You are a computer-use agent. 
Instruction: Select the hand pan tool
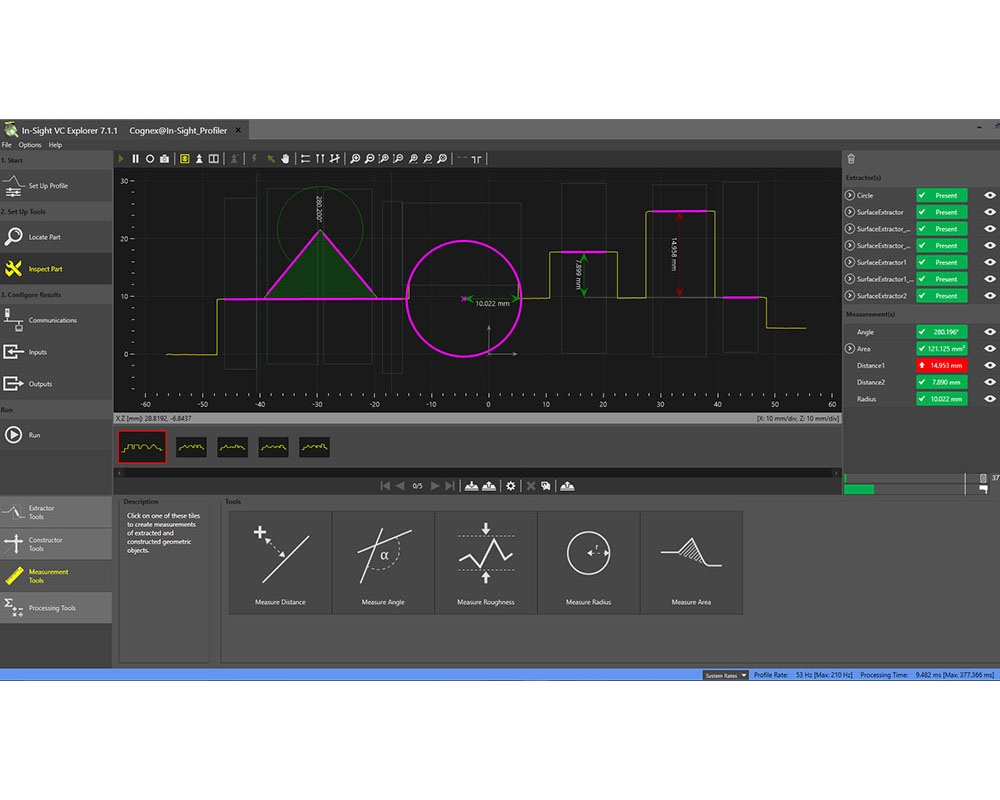click(x=284, y=158)
